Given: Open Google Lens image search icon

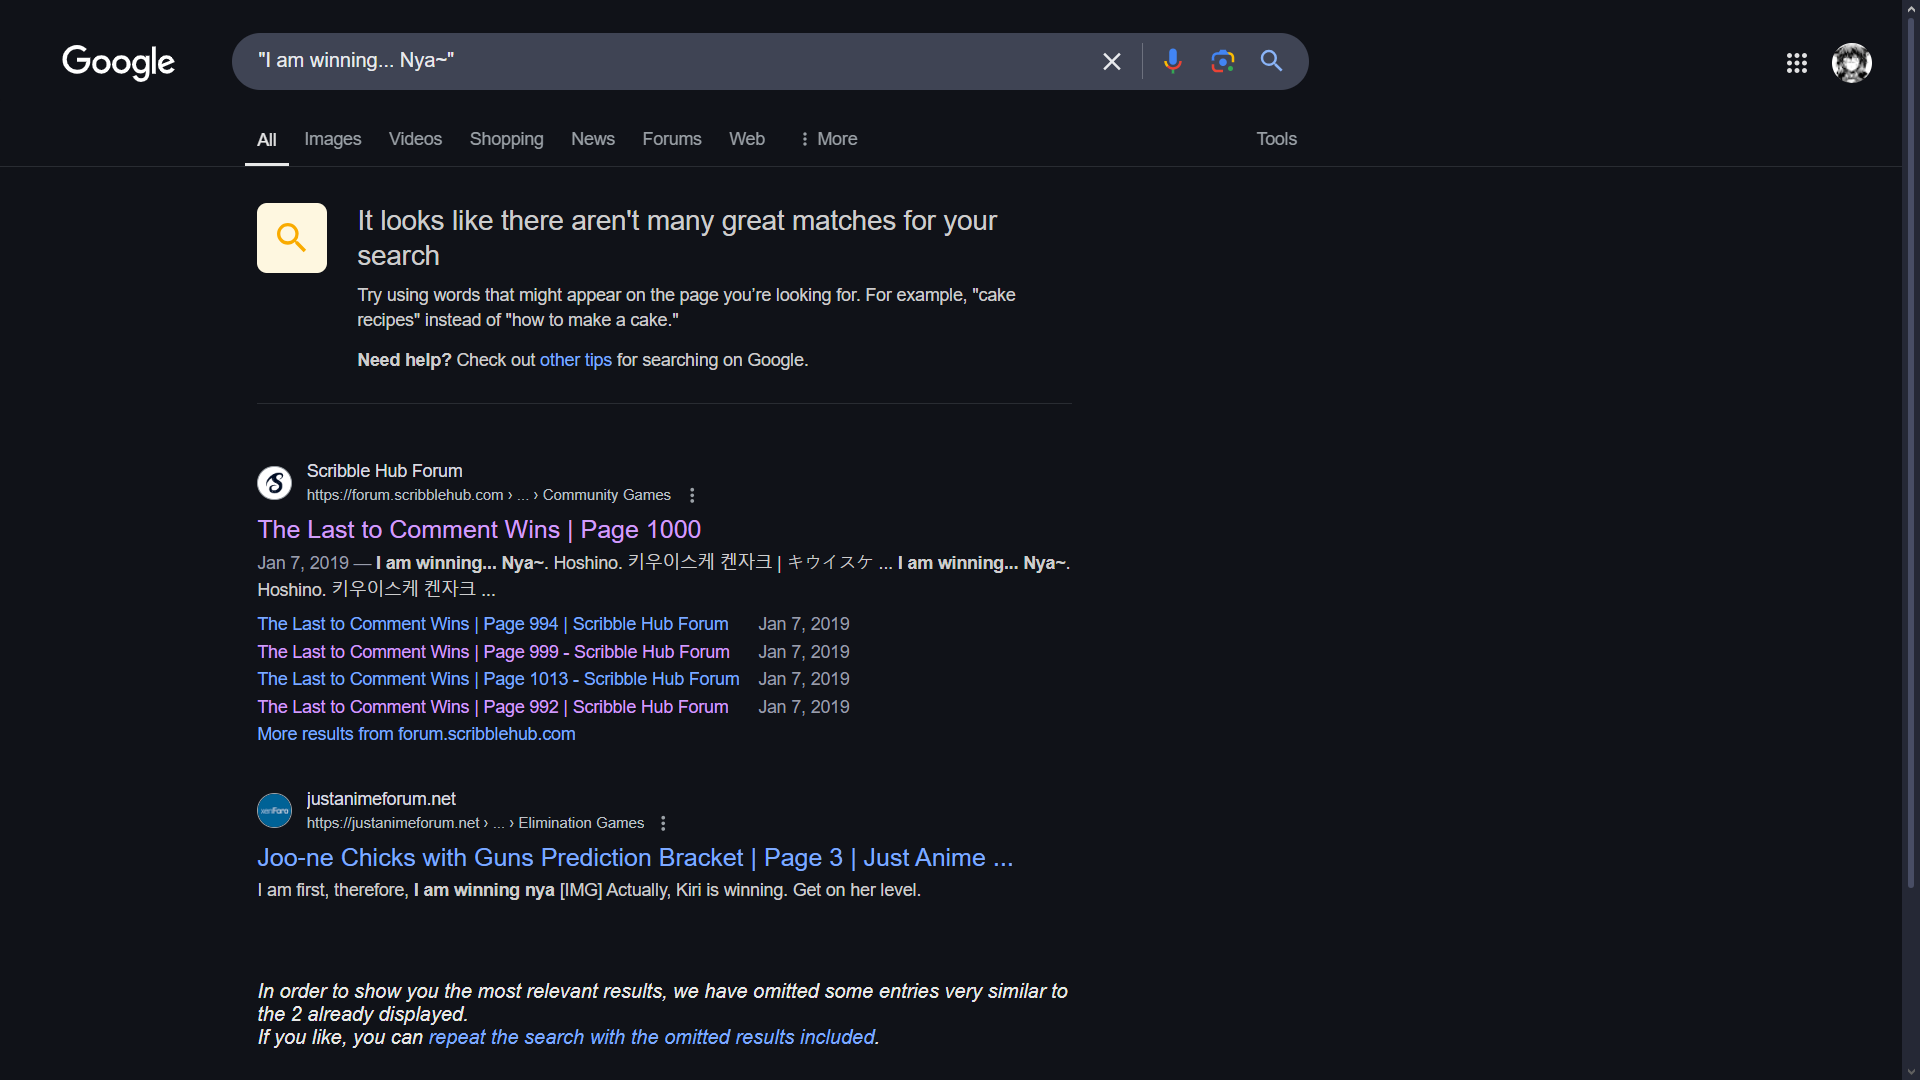Looking at the screenshot, I should pyautogui.click(x=1222, y=62).
